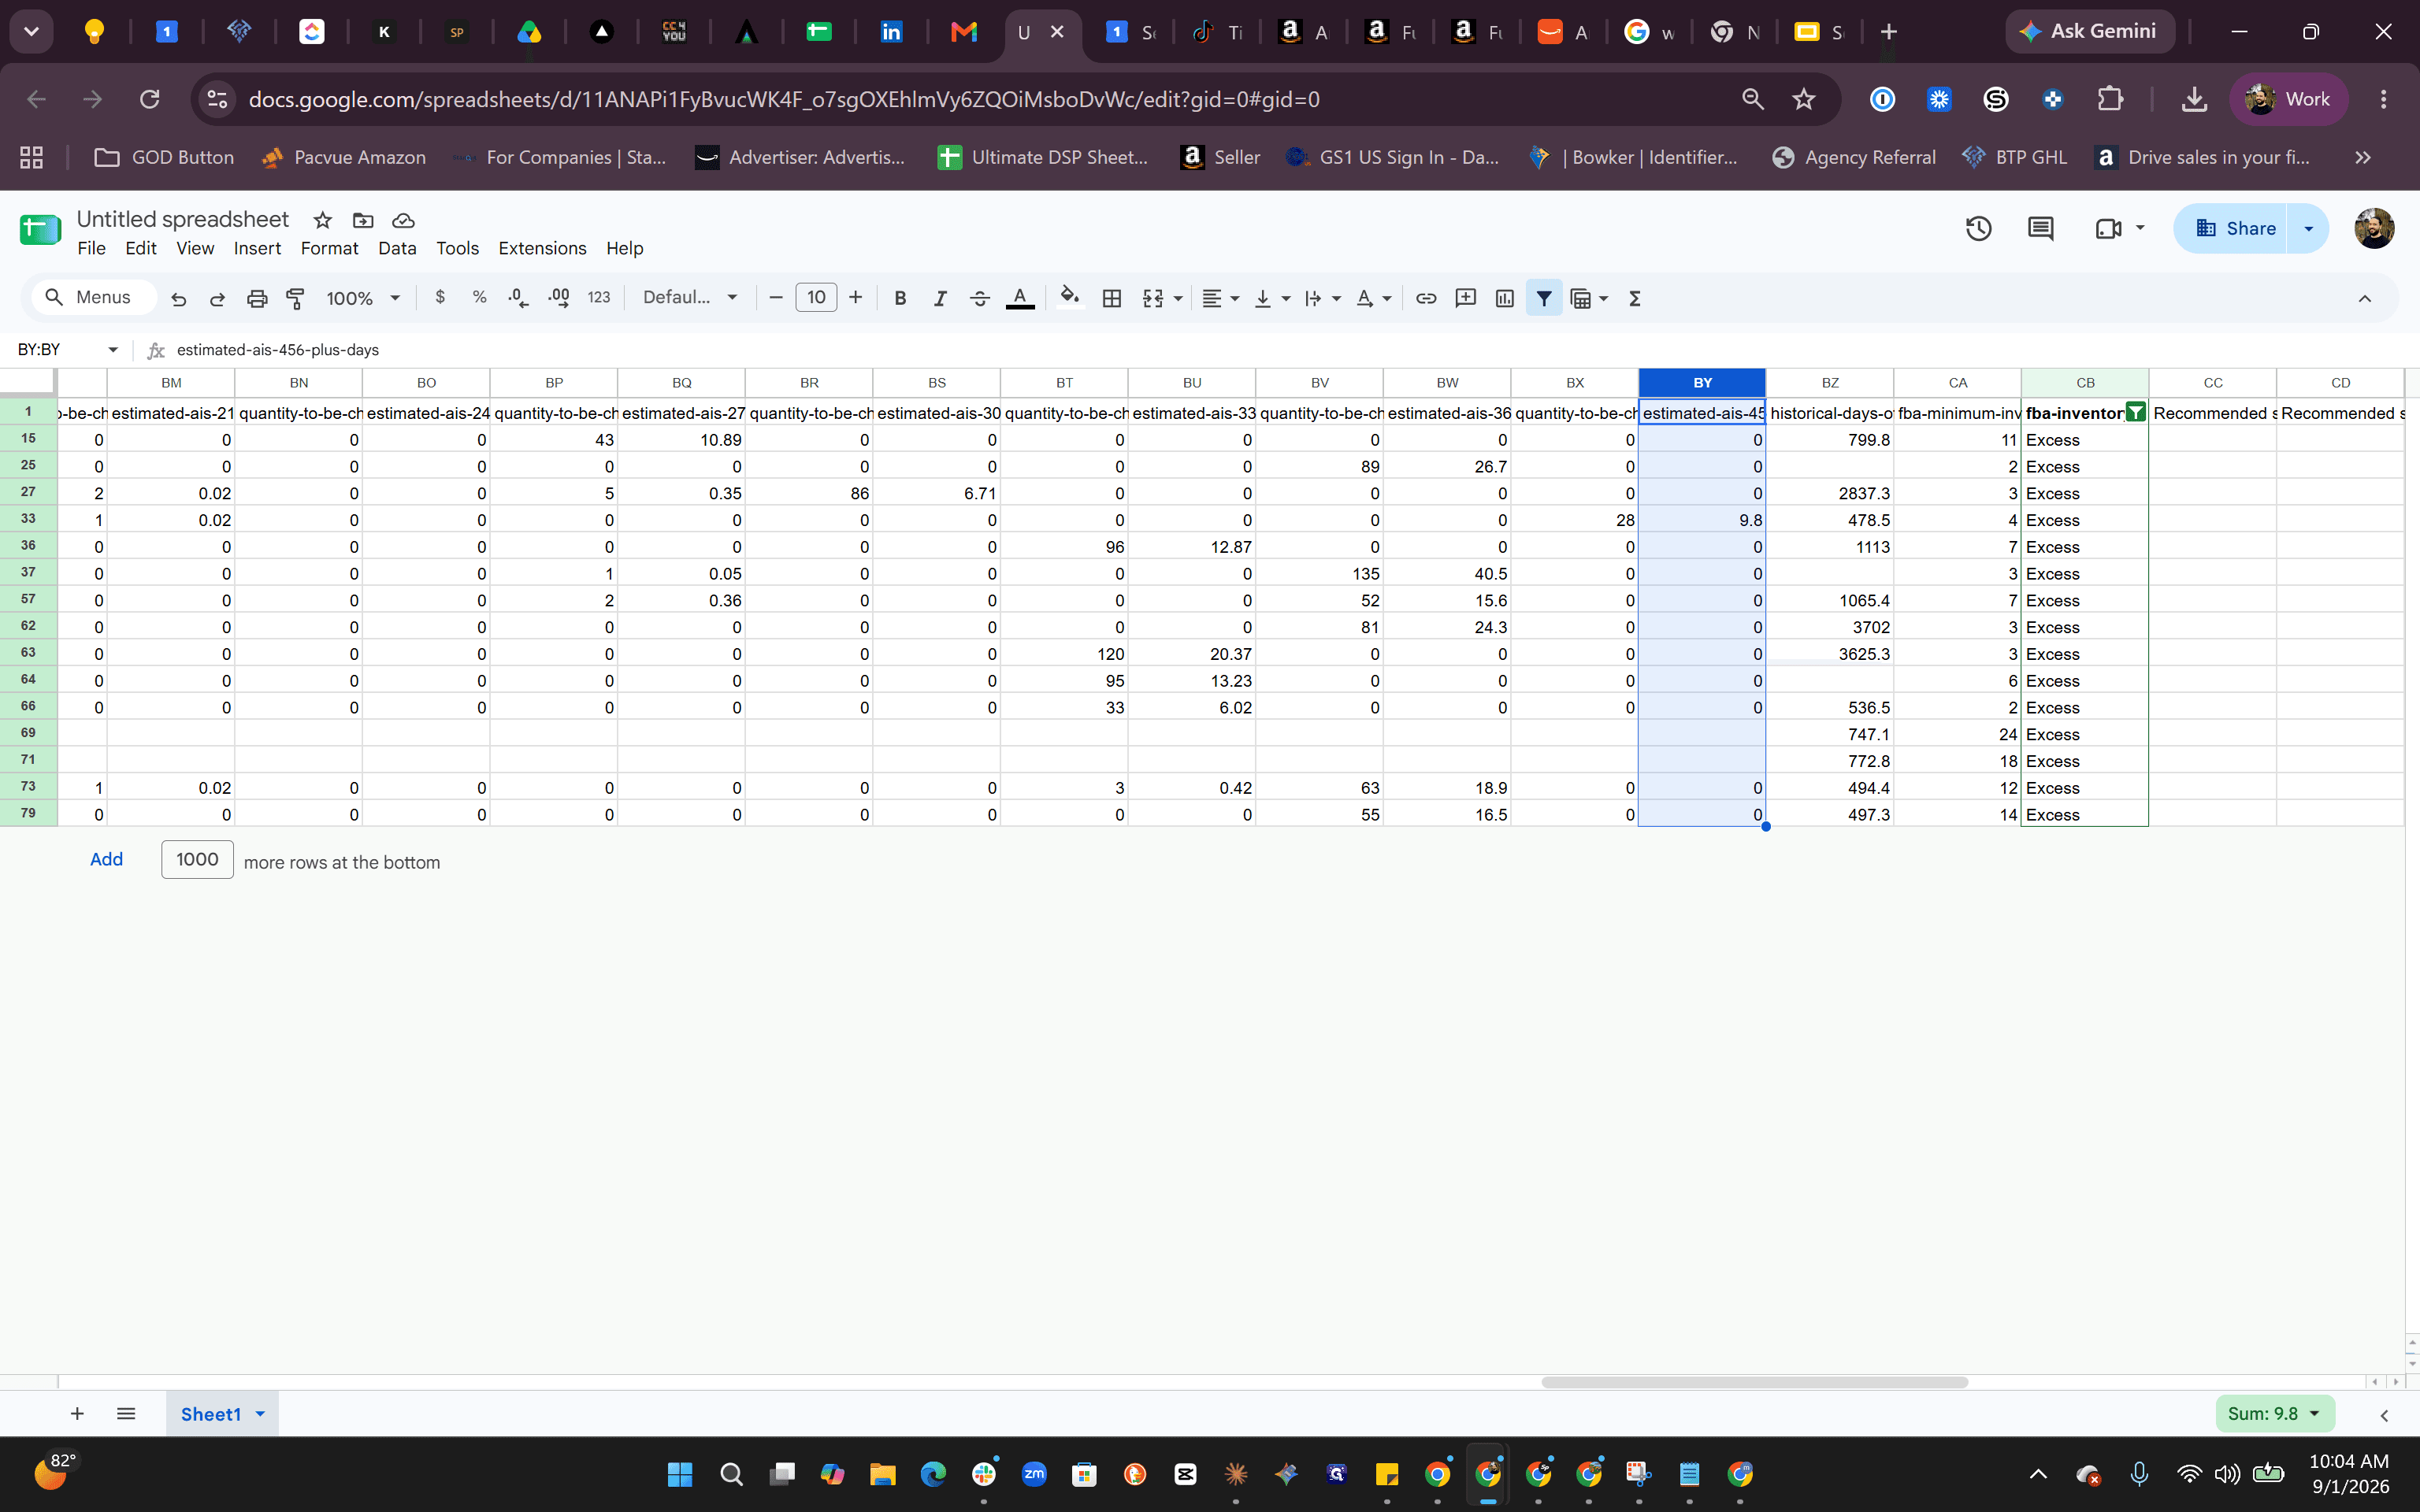This screenshot has width=2420, height=1512.
Task: Toggle italic formatting
Action: pos(940,298)
